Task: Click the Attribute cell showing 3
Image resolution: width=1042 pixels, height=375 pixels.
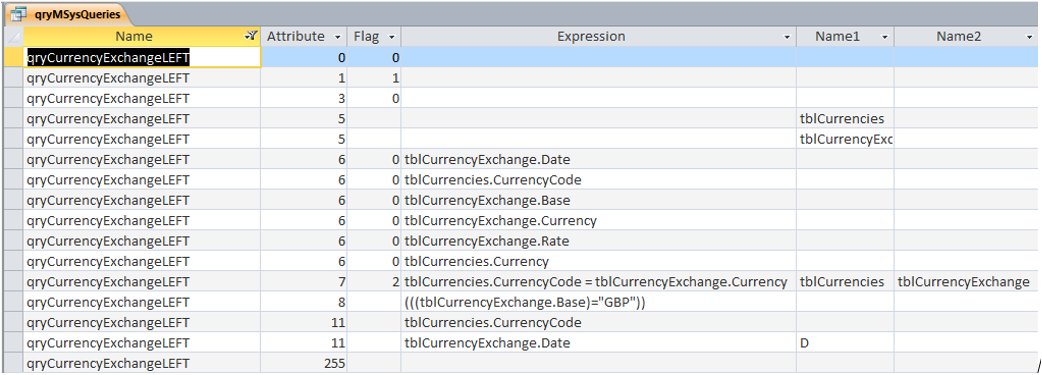Action: (x=304, y=98)
